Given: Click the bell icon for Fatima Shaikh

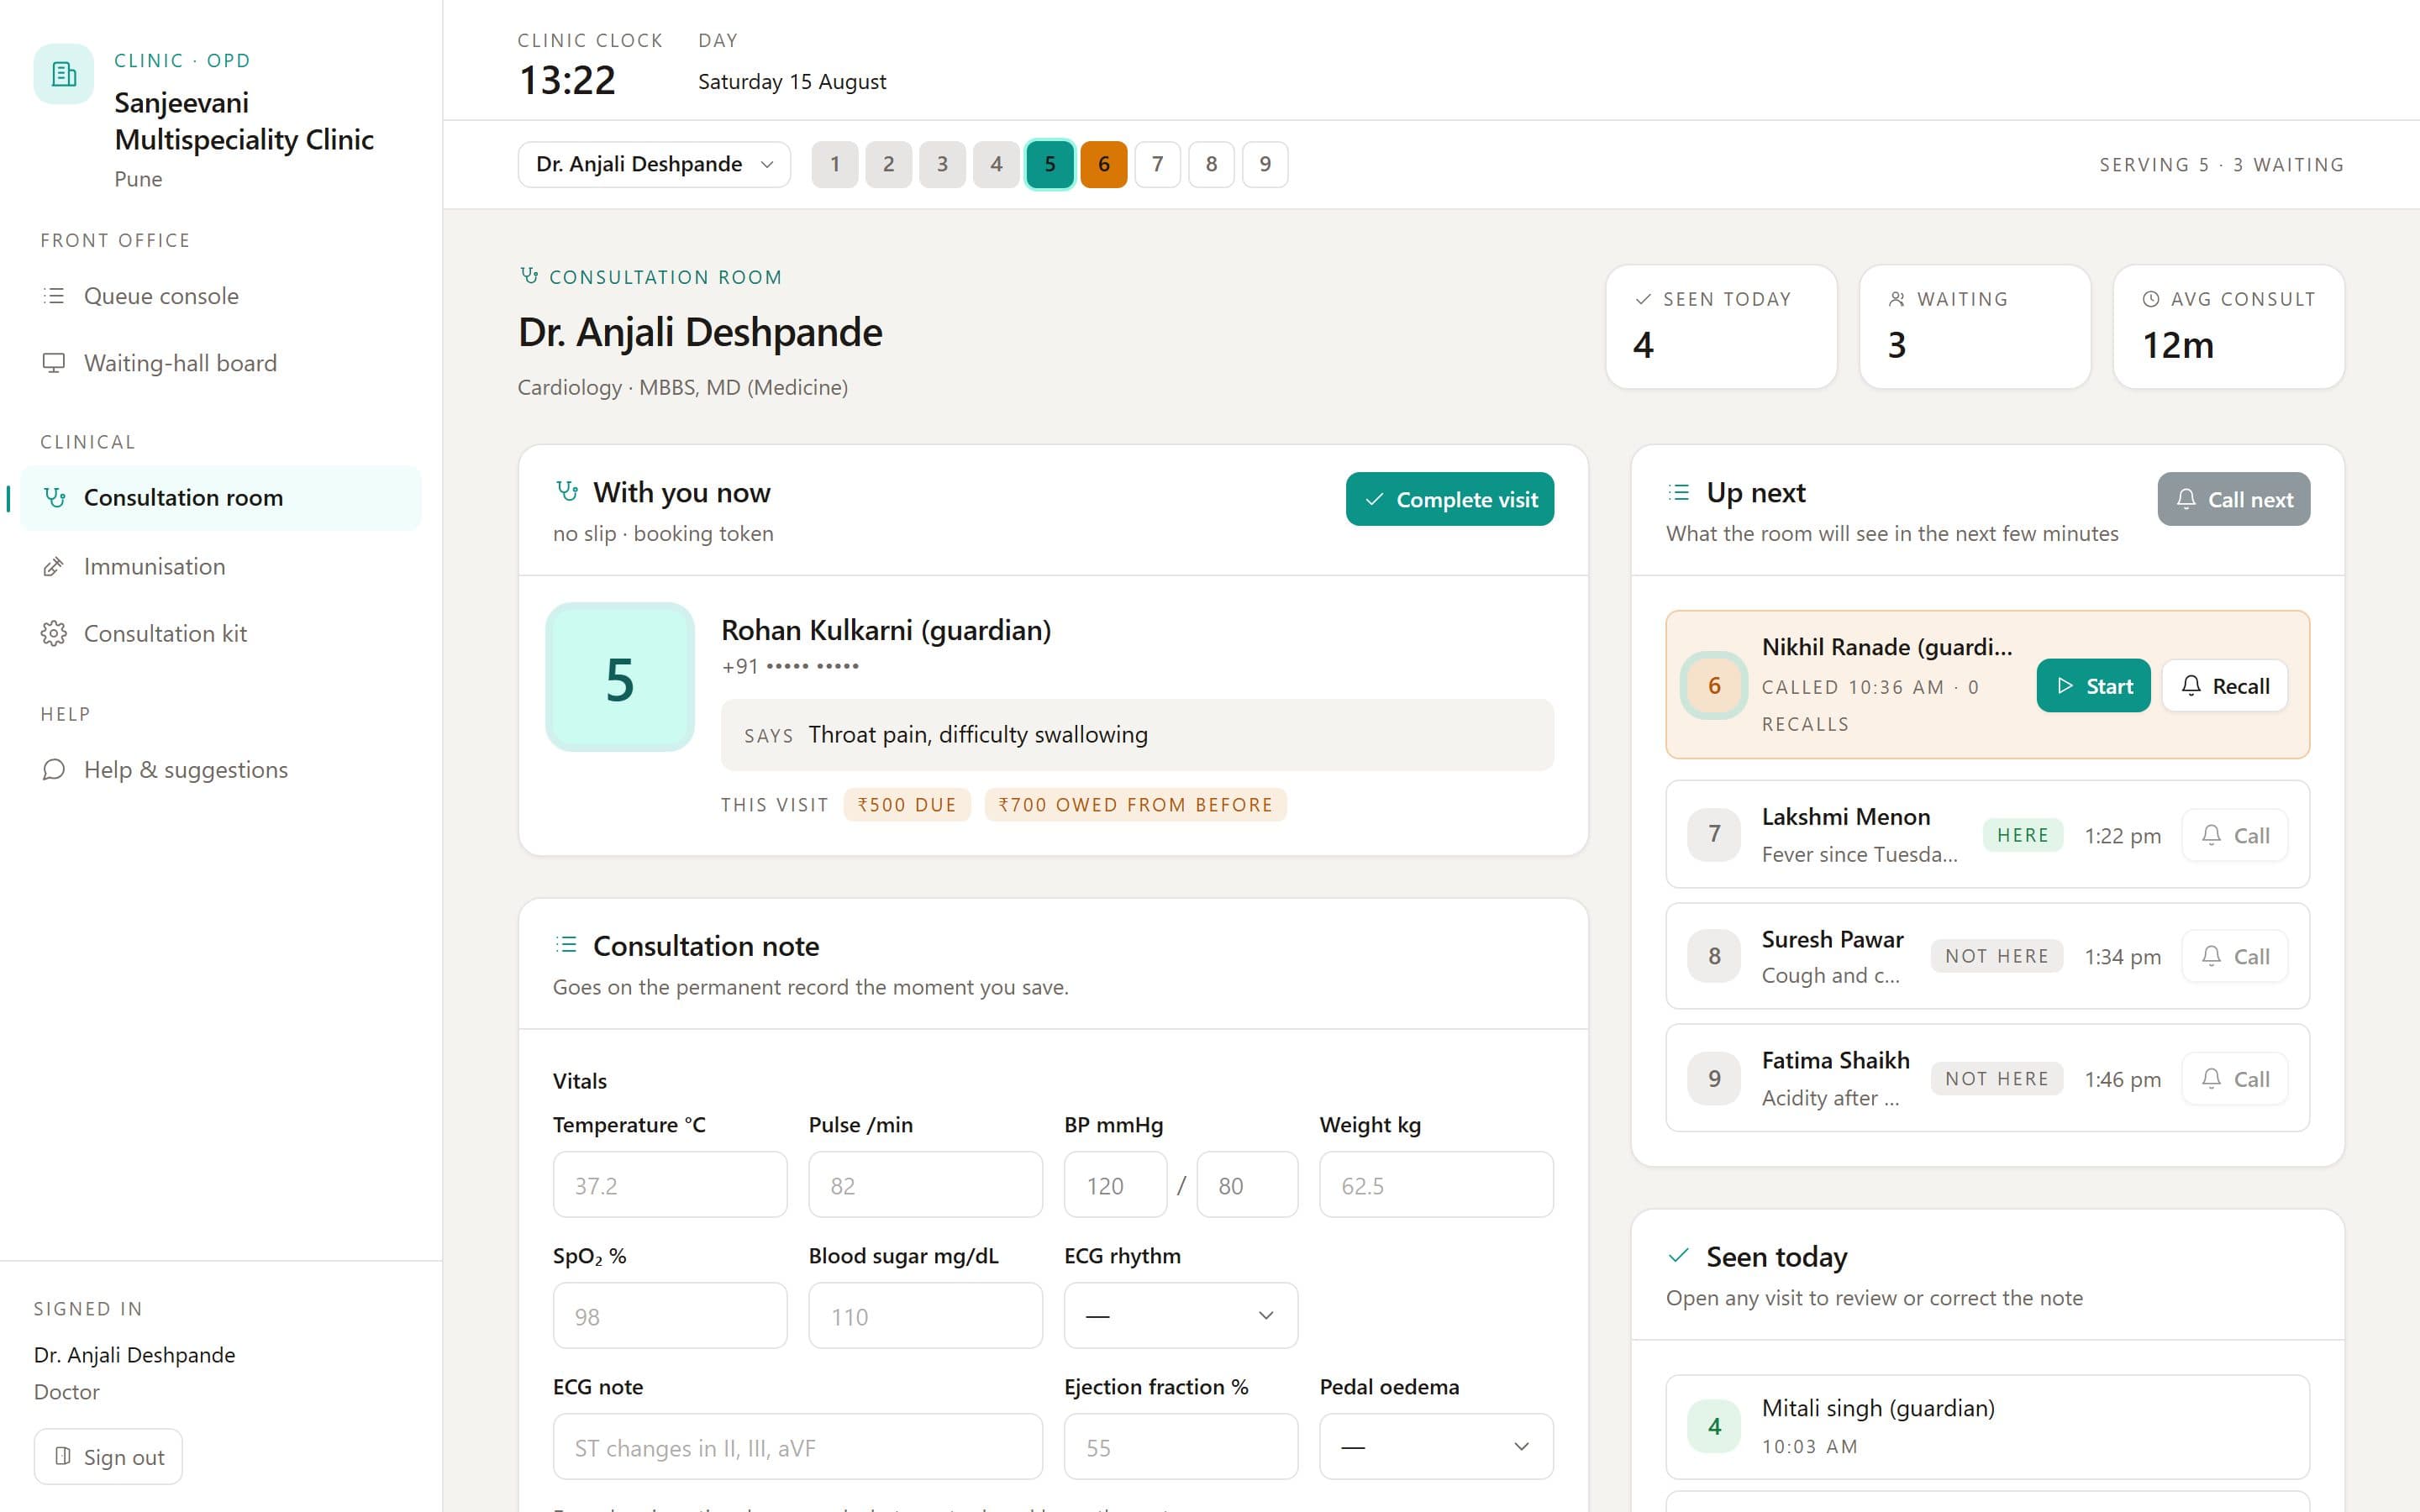Looking at the screenshot, I should point(2212,1079).
